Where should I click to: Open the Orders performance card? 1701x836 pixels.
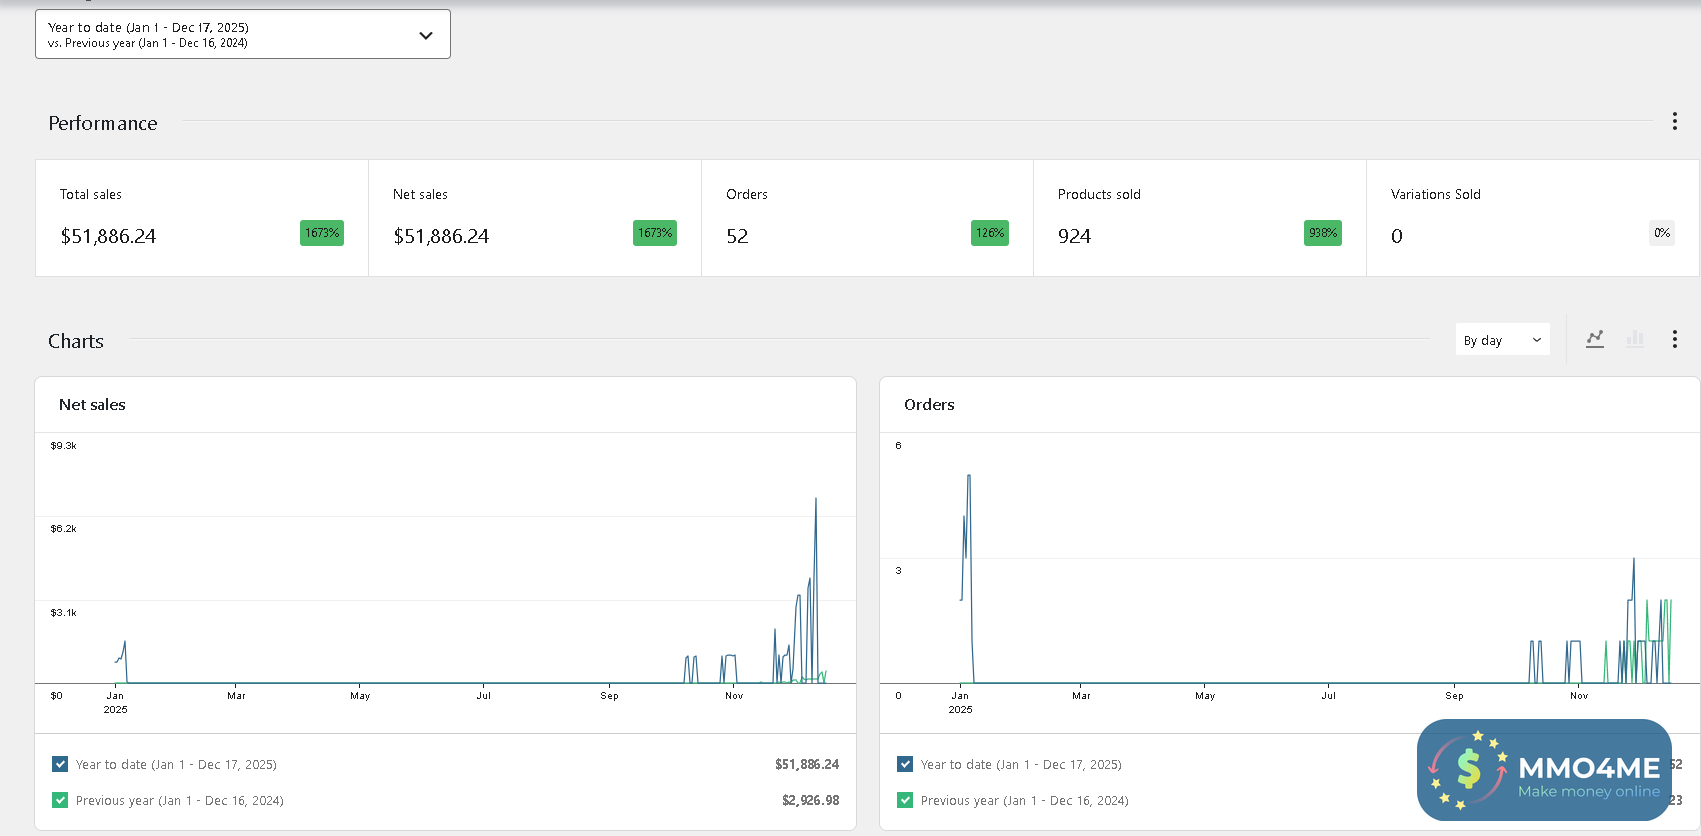point(867,218)
